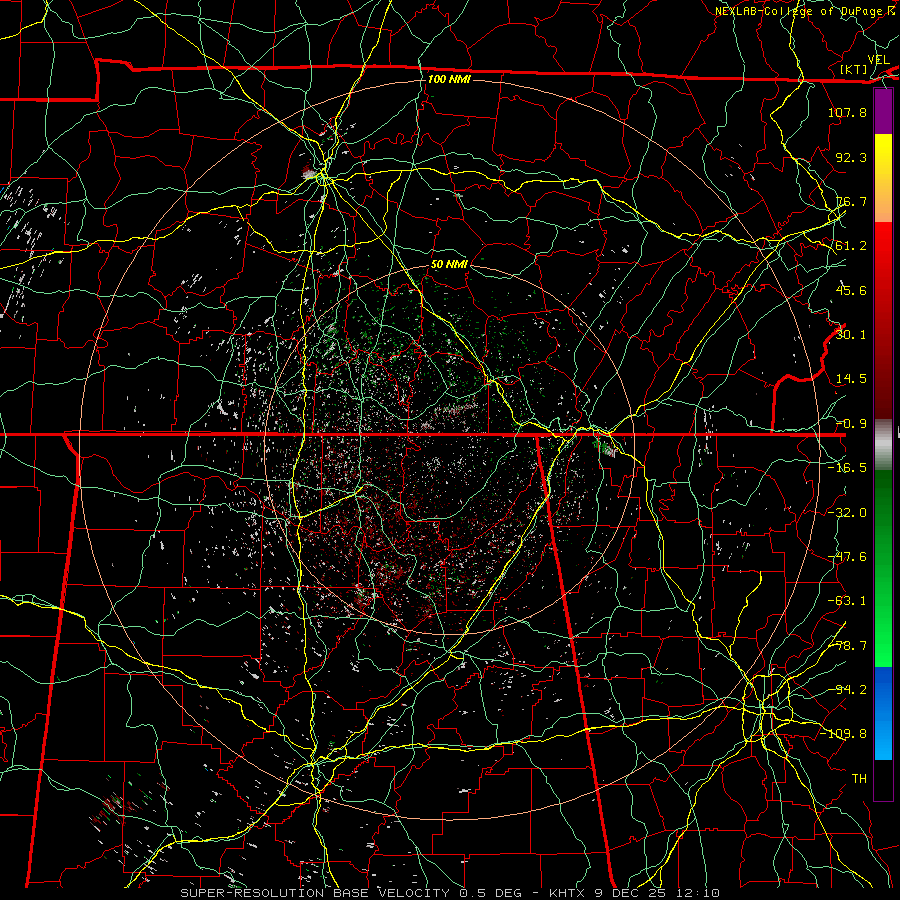Select the -94.2 velocity scale value
Screen dimensions: 900x900
[847, 690]
